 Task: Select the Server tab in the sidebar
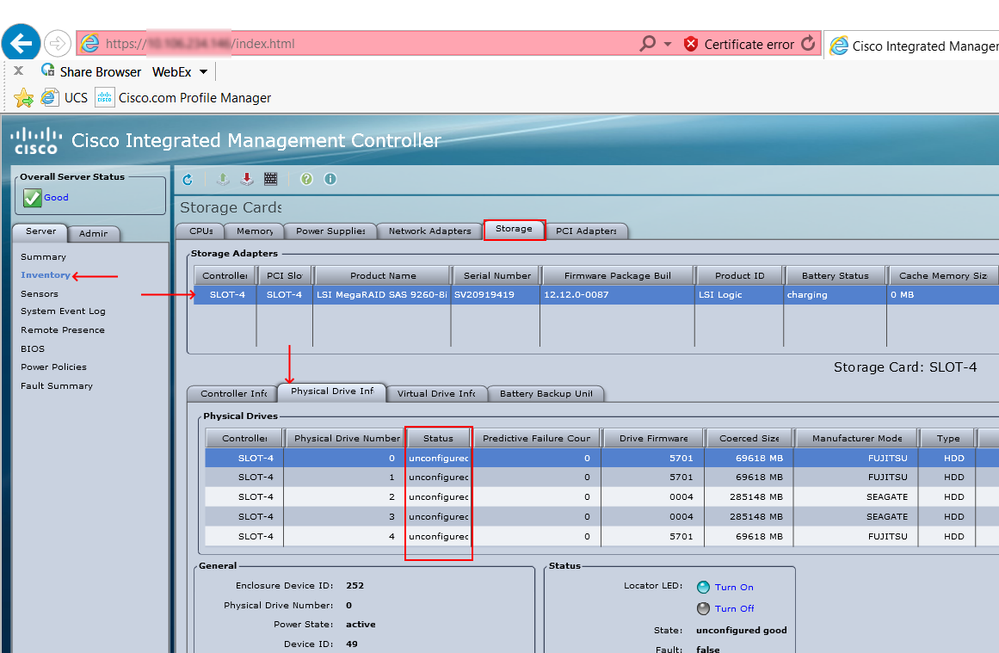click(40, 232)
